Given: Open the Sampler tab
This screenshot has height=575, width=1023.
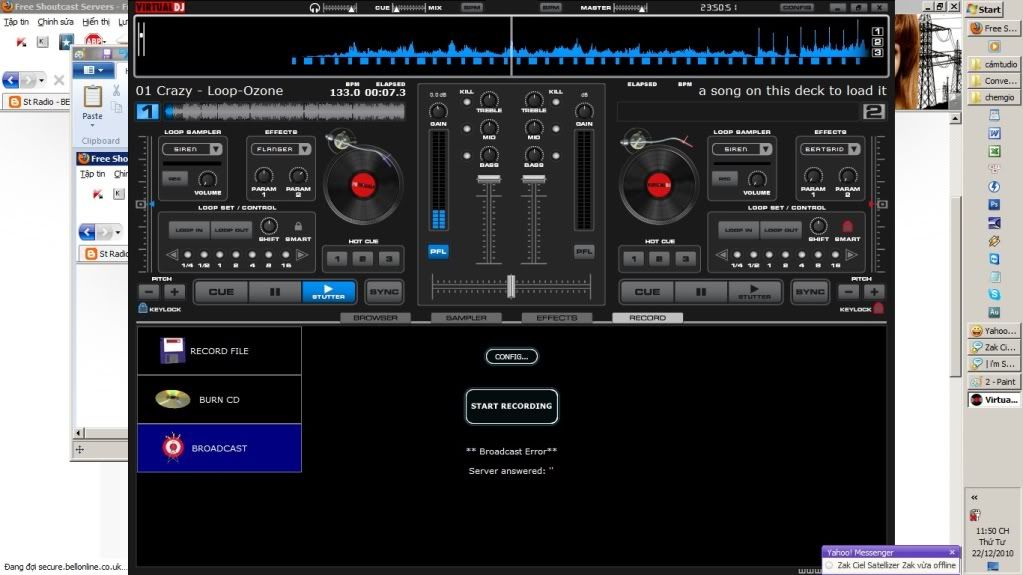Looking at the screenshot, I should pos(466,318).
